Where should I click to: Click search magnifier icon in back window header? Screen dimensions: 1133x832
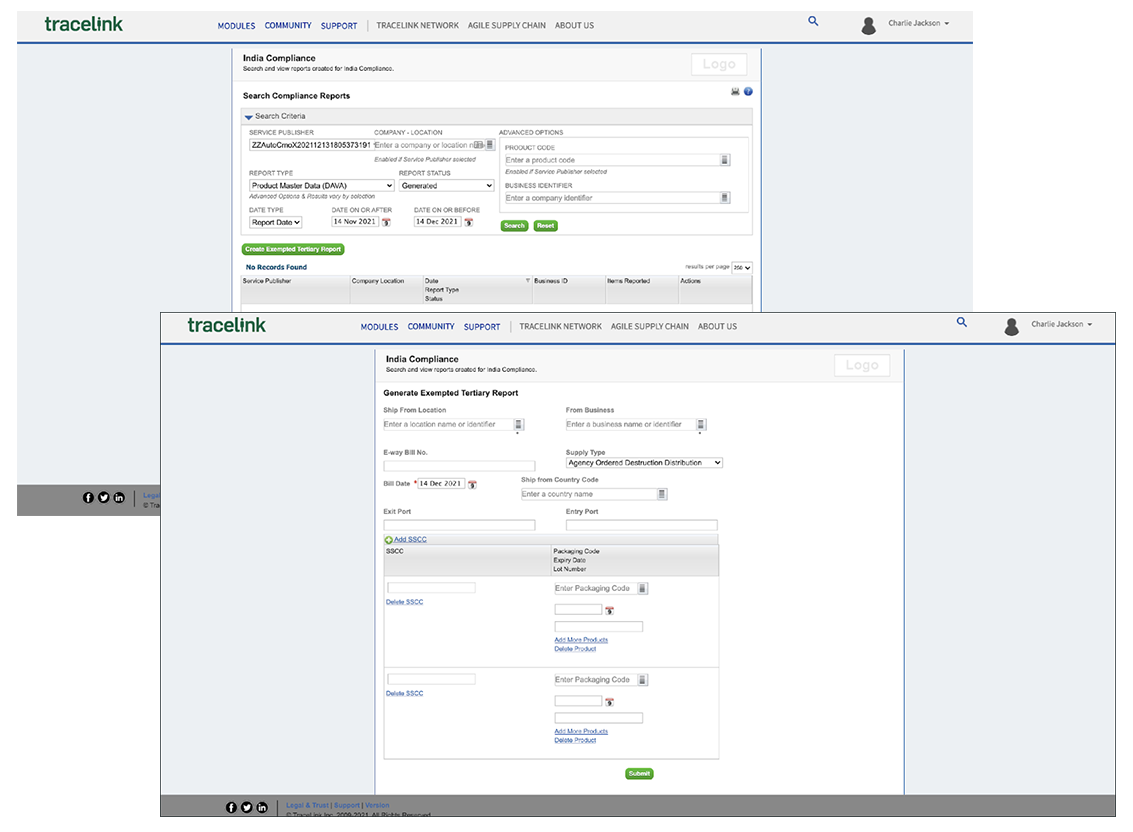click(813, 21)
